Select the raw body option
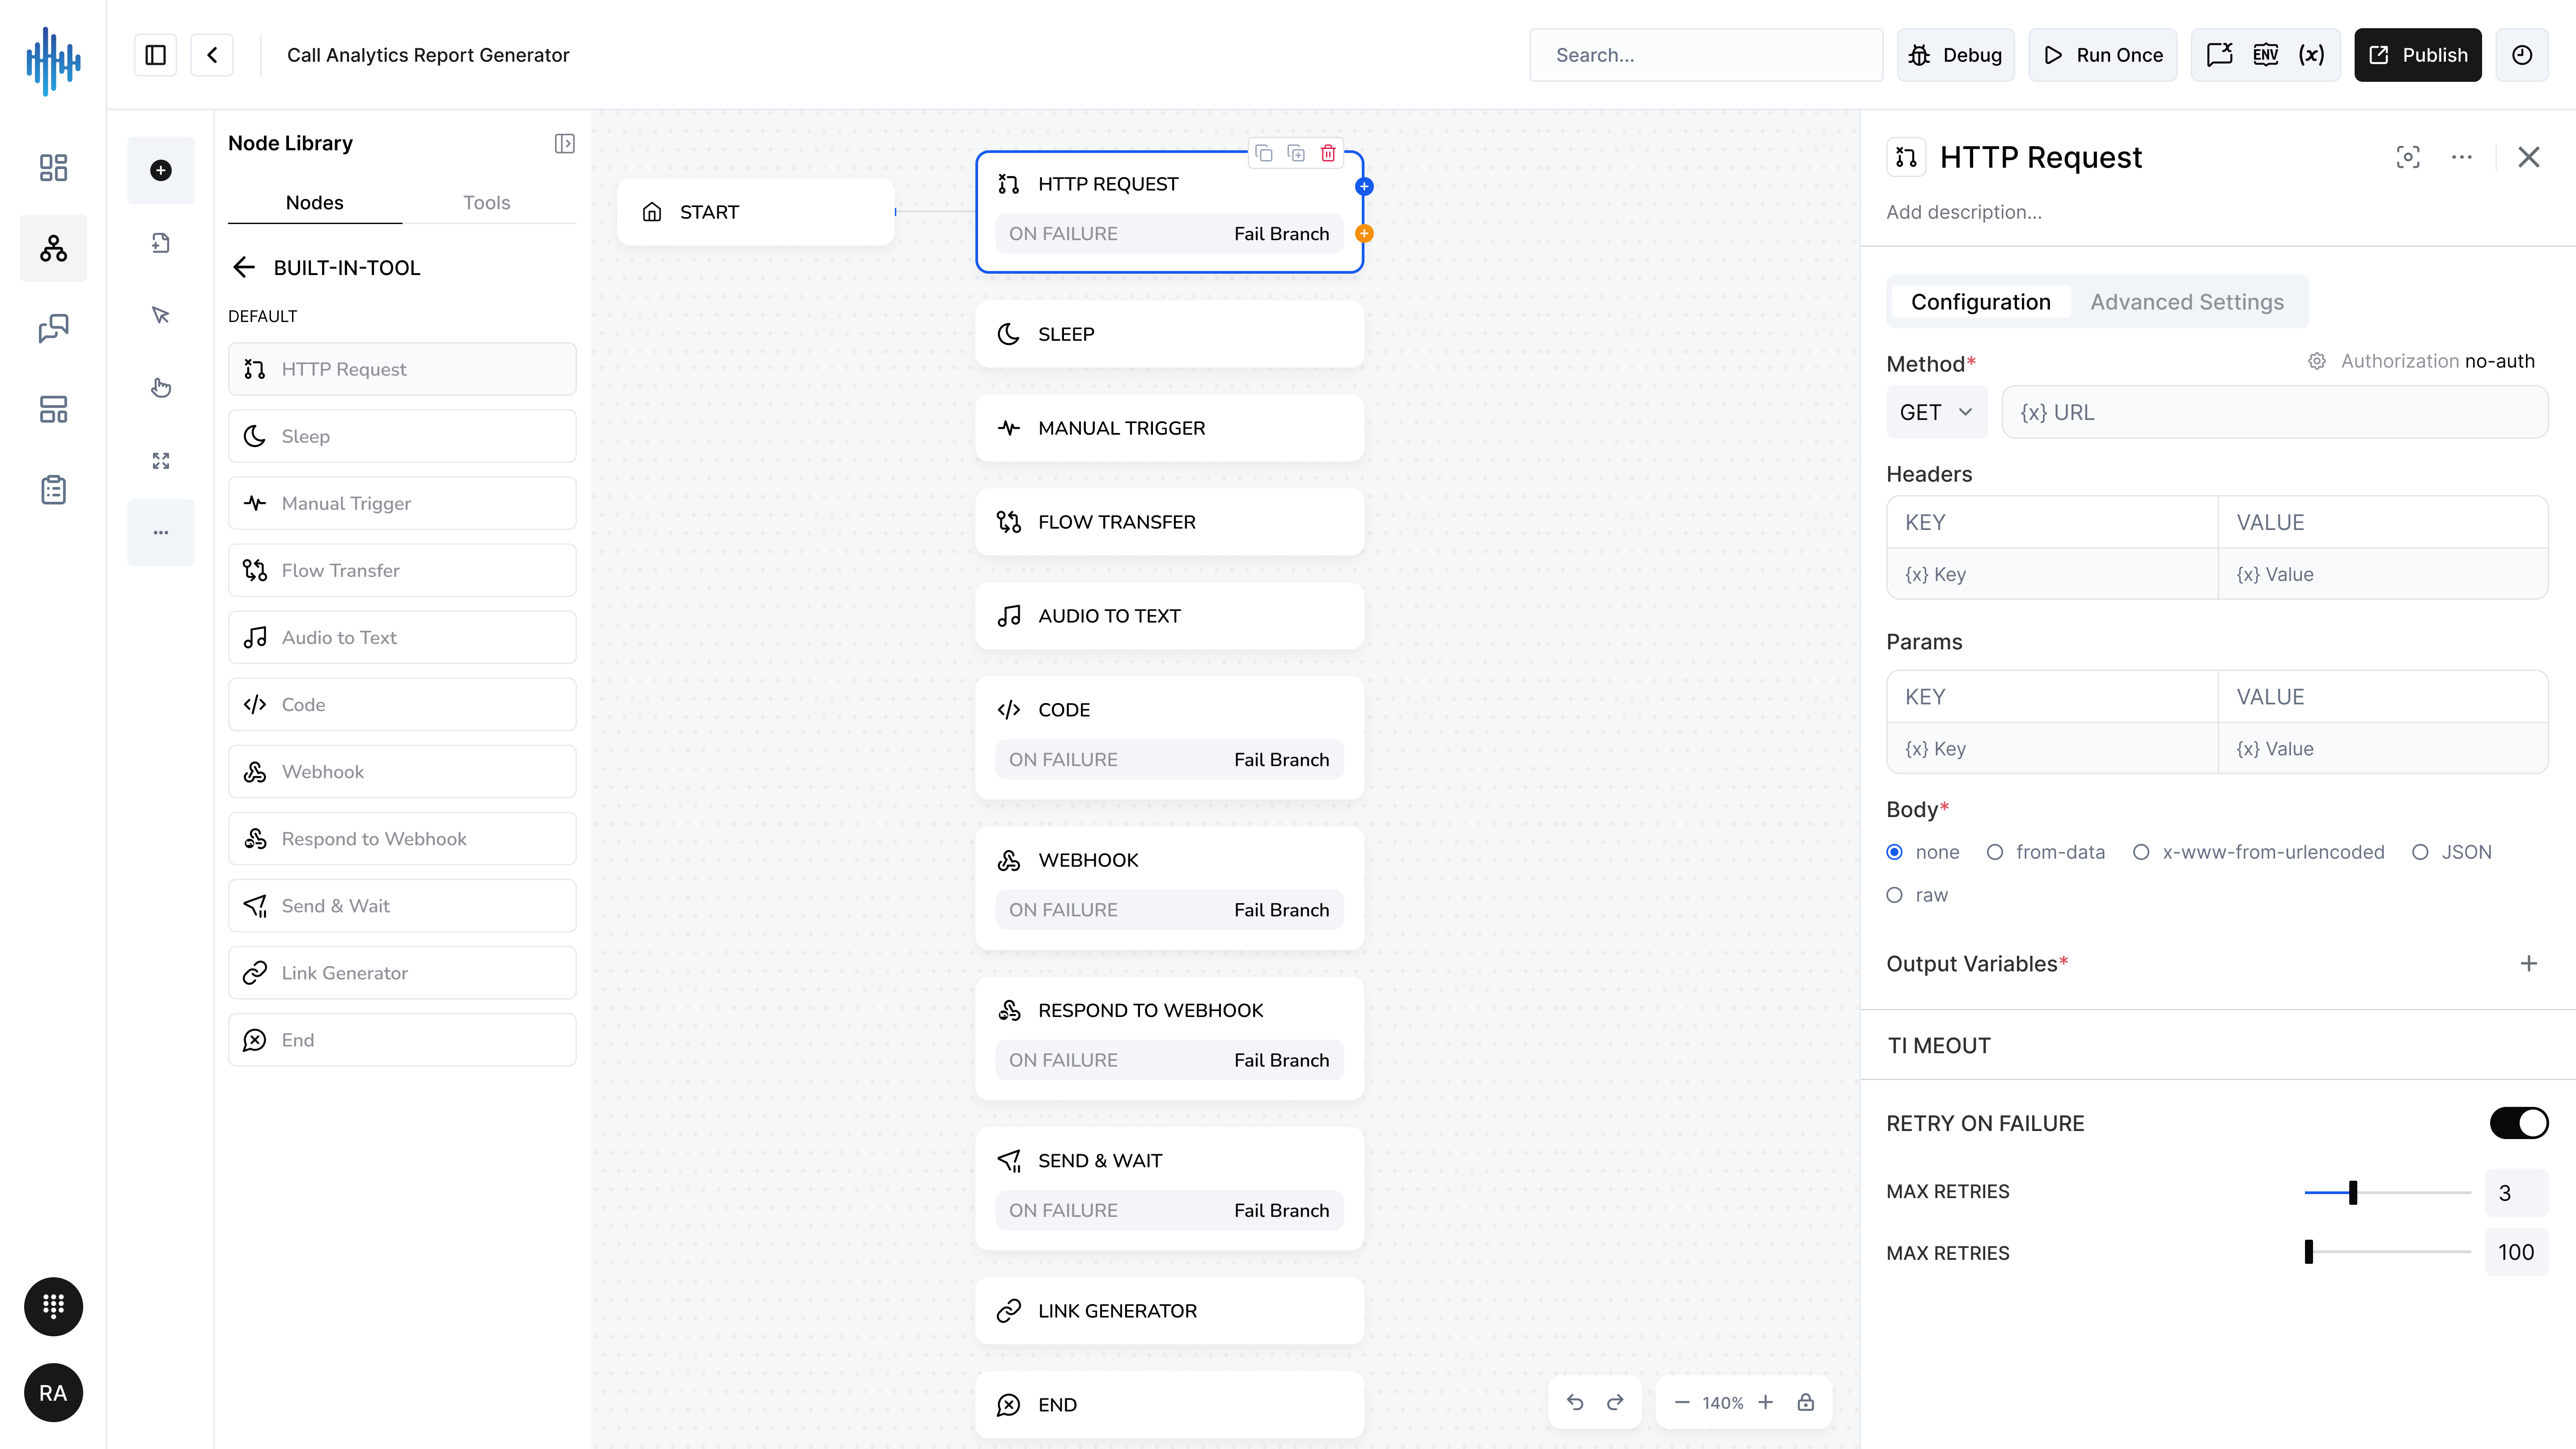The height and width of the screenshot is (1449, 2576). pyautogui.click(x=1895, y=895)
